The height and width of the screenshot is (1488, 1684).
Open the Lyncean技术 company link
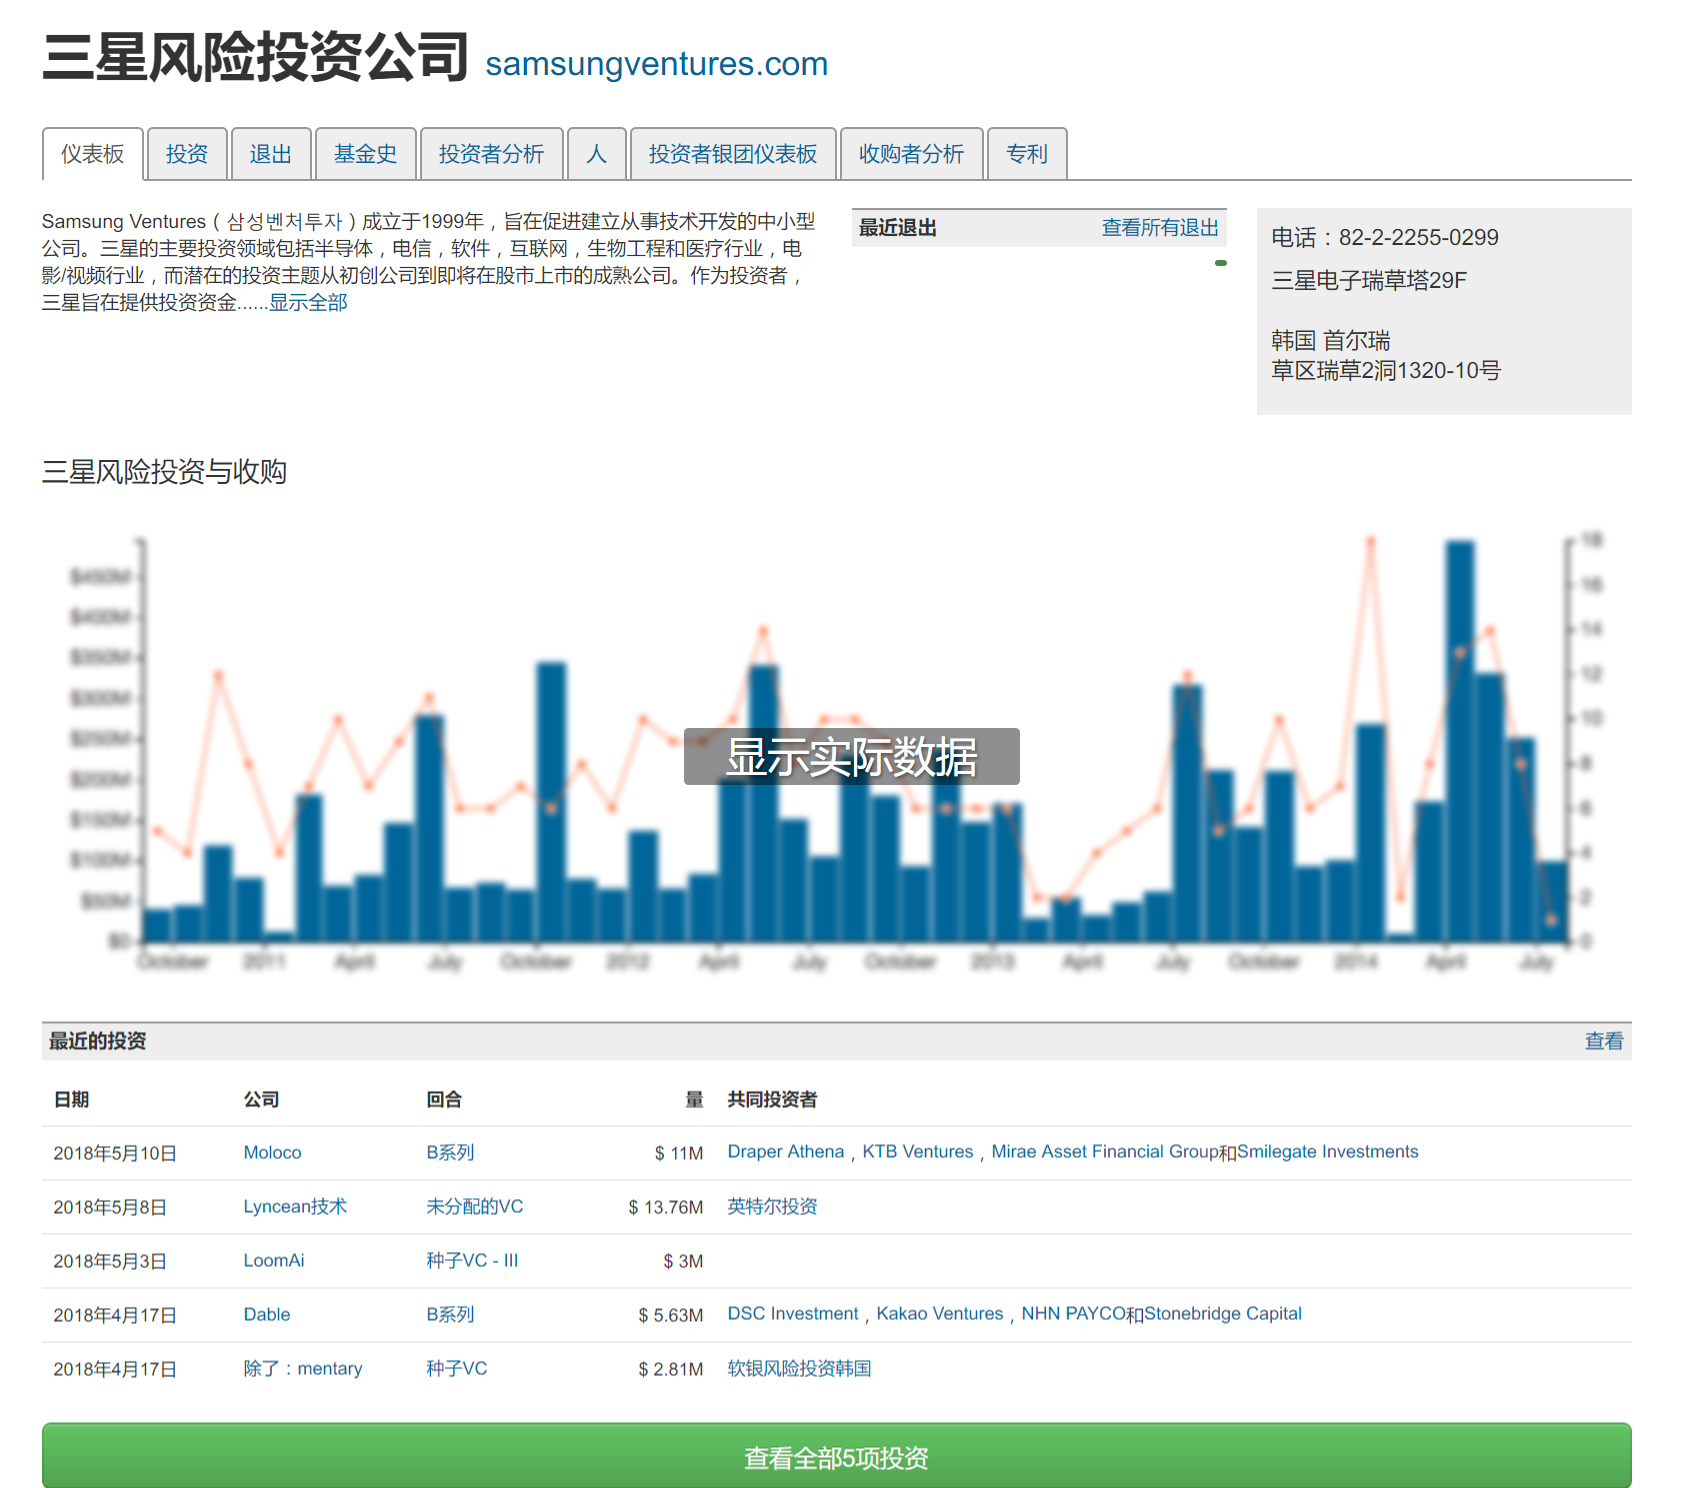point(295,1207)
